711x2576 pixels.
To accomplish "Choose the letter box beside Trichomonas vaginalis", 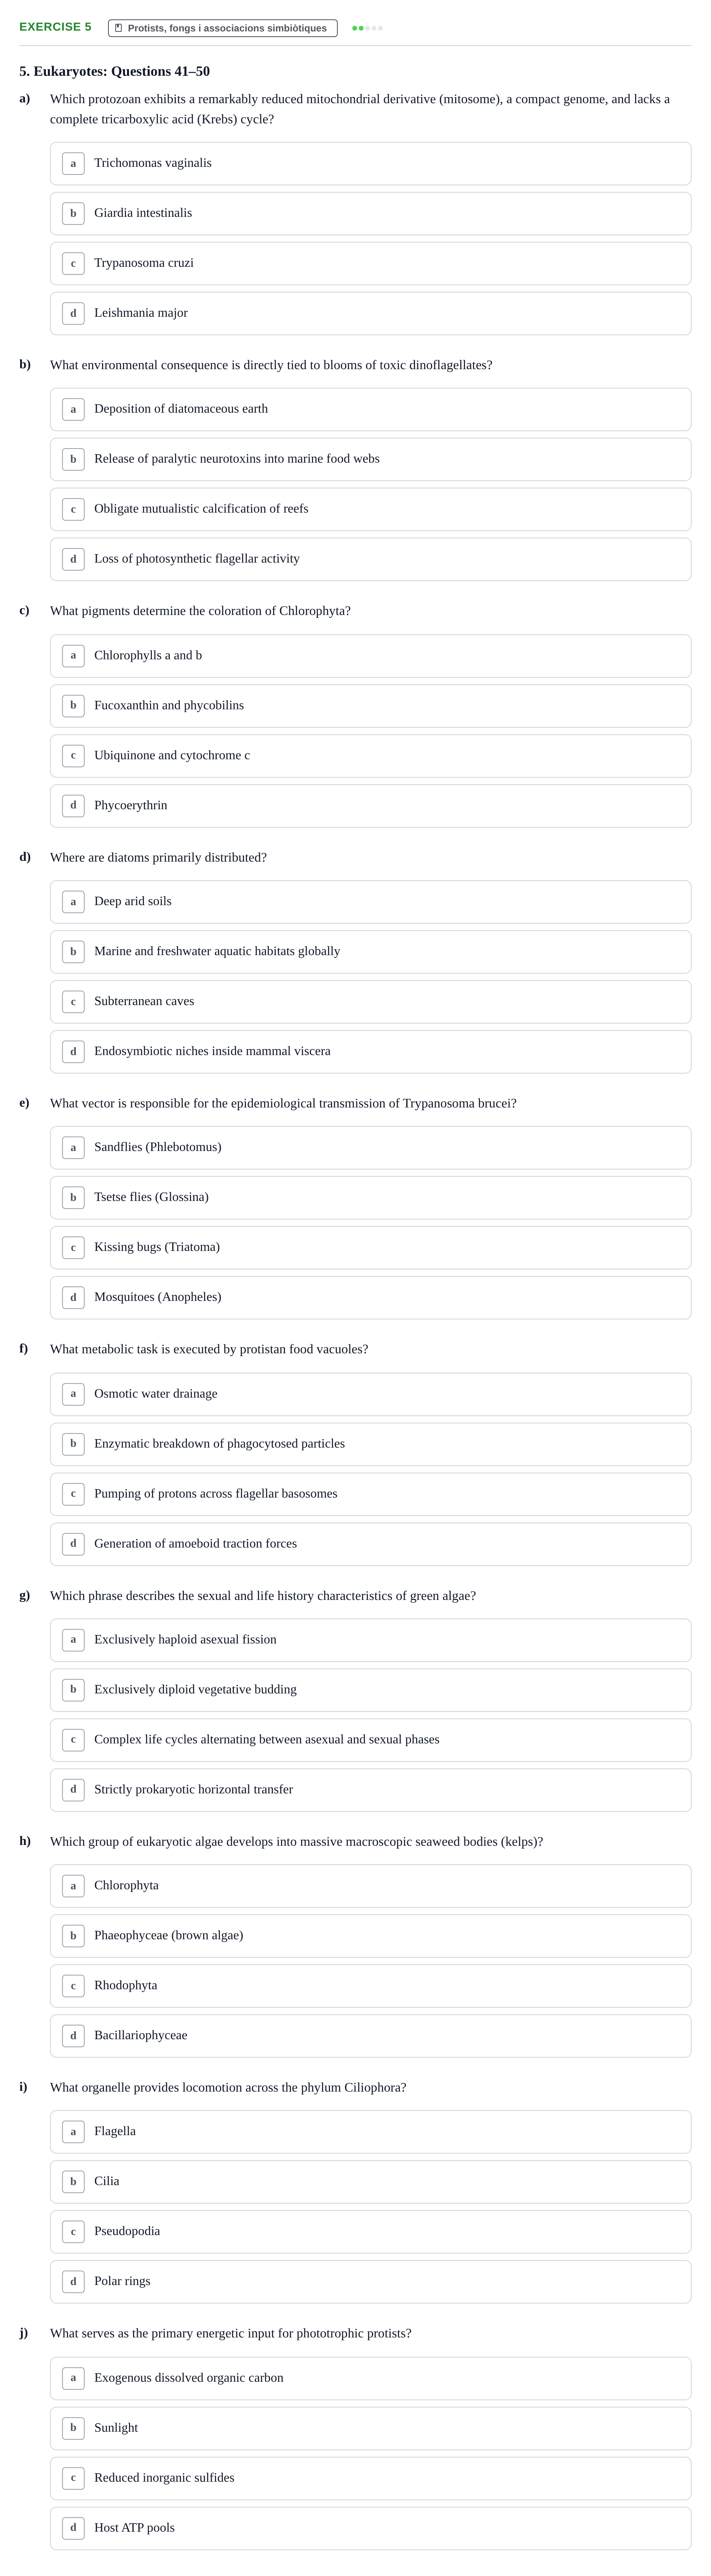I will (x=73, y=163).
